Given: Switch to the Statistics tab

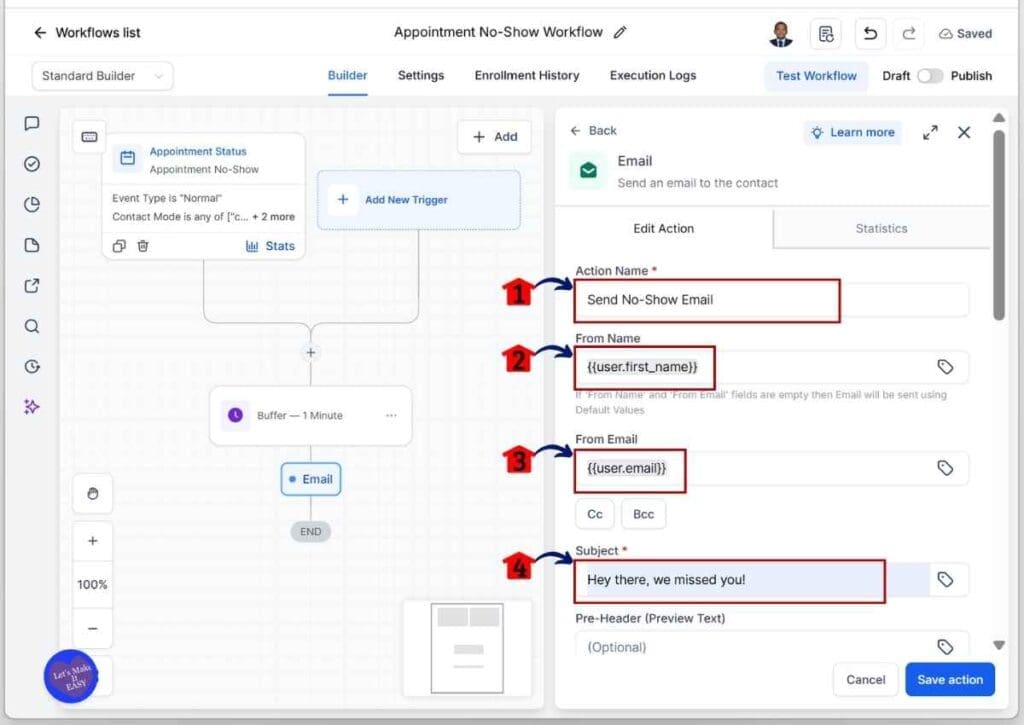Looking at the screenshot, I should tap(881, 229).
